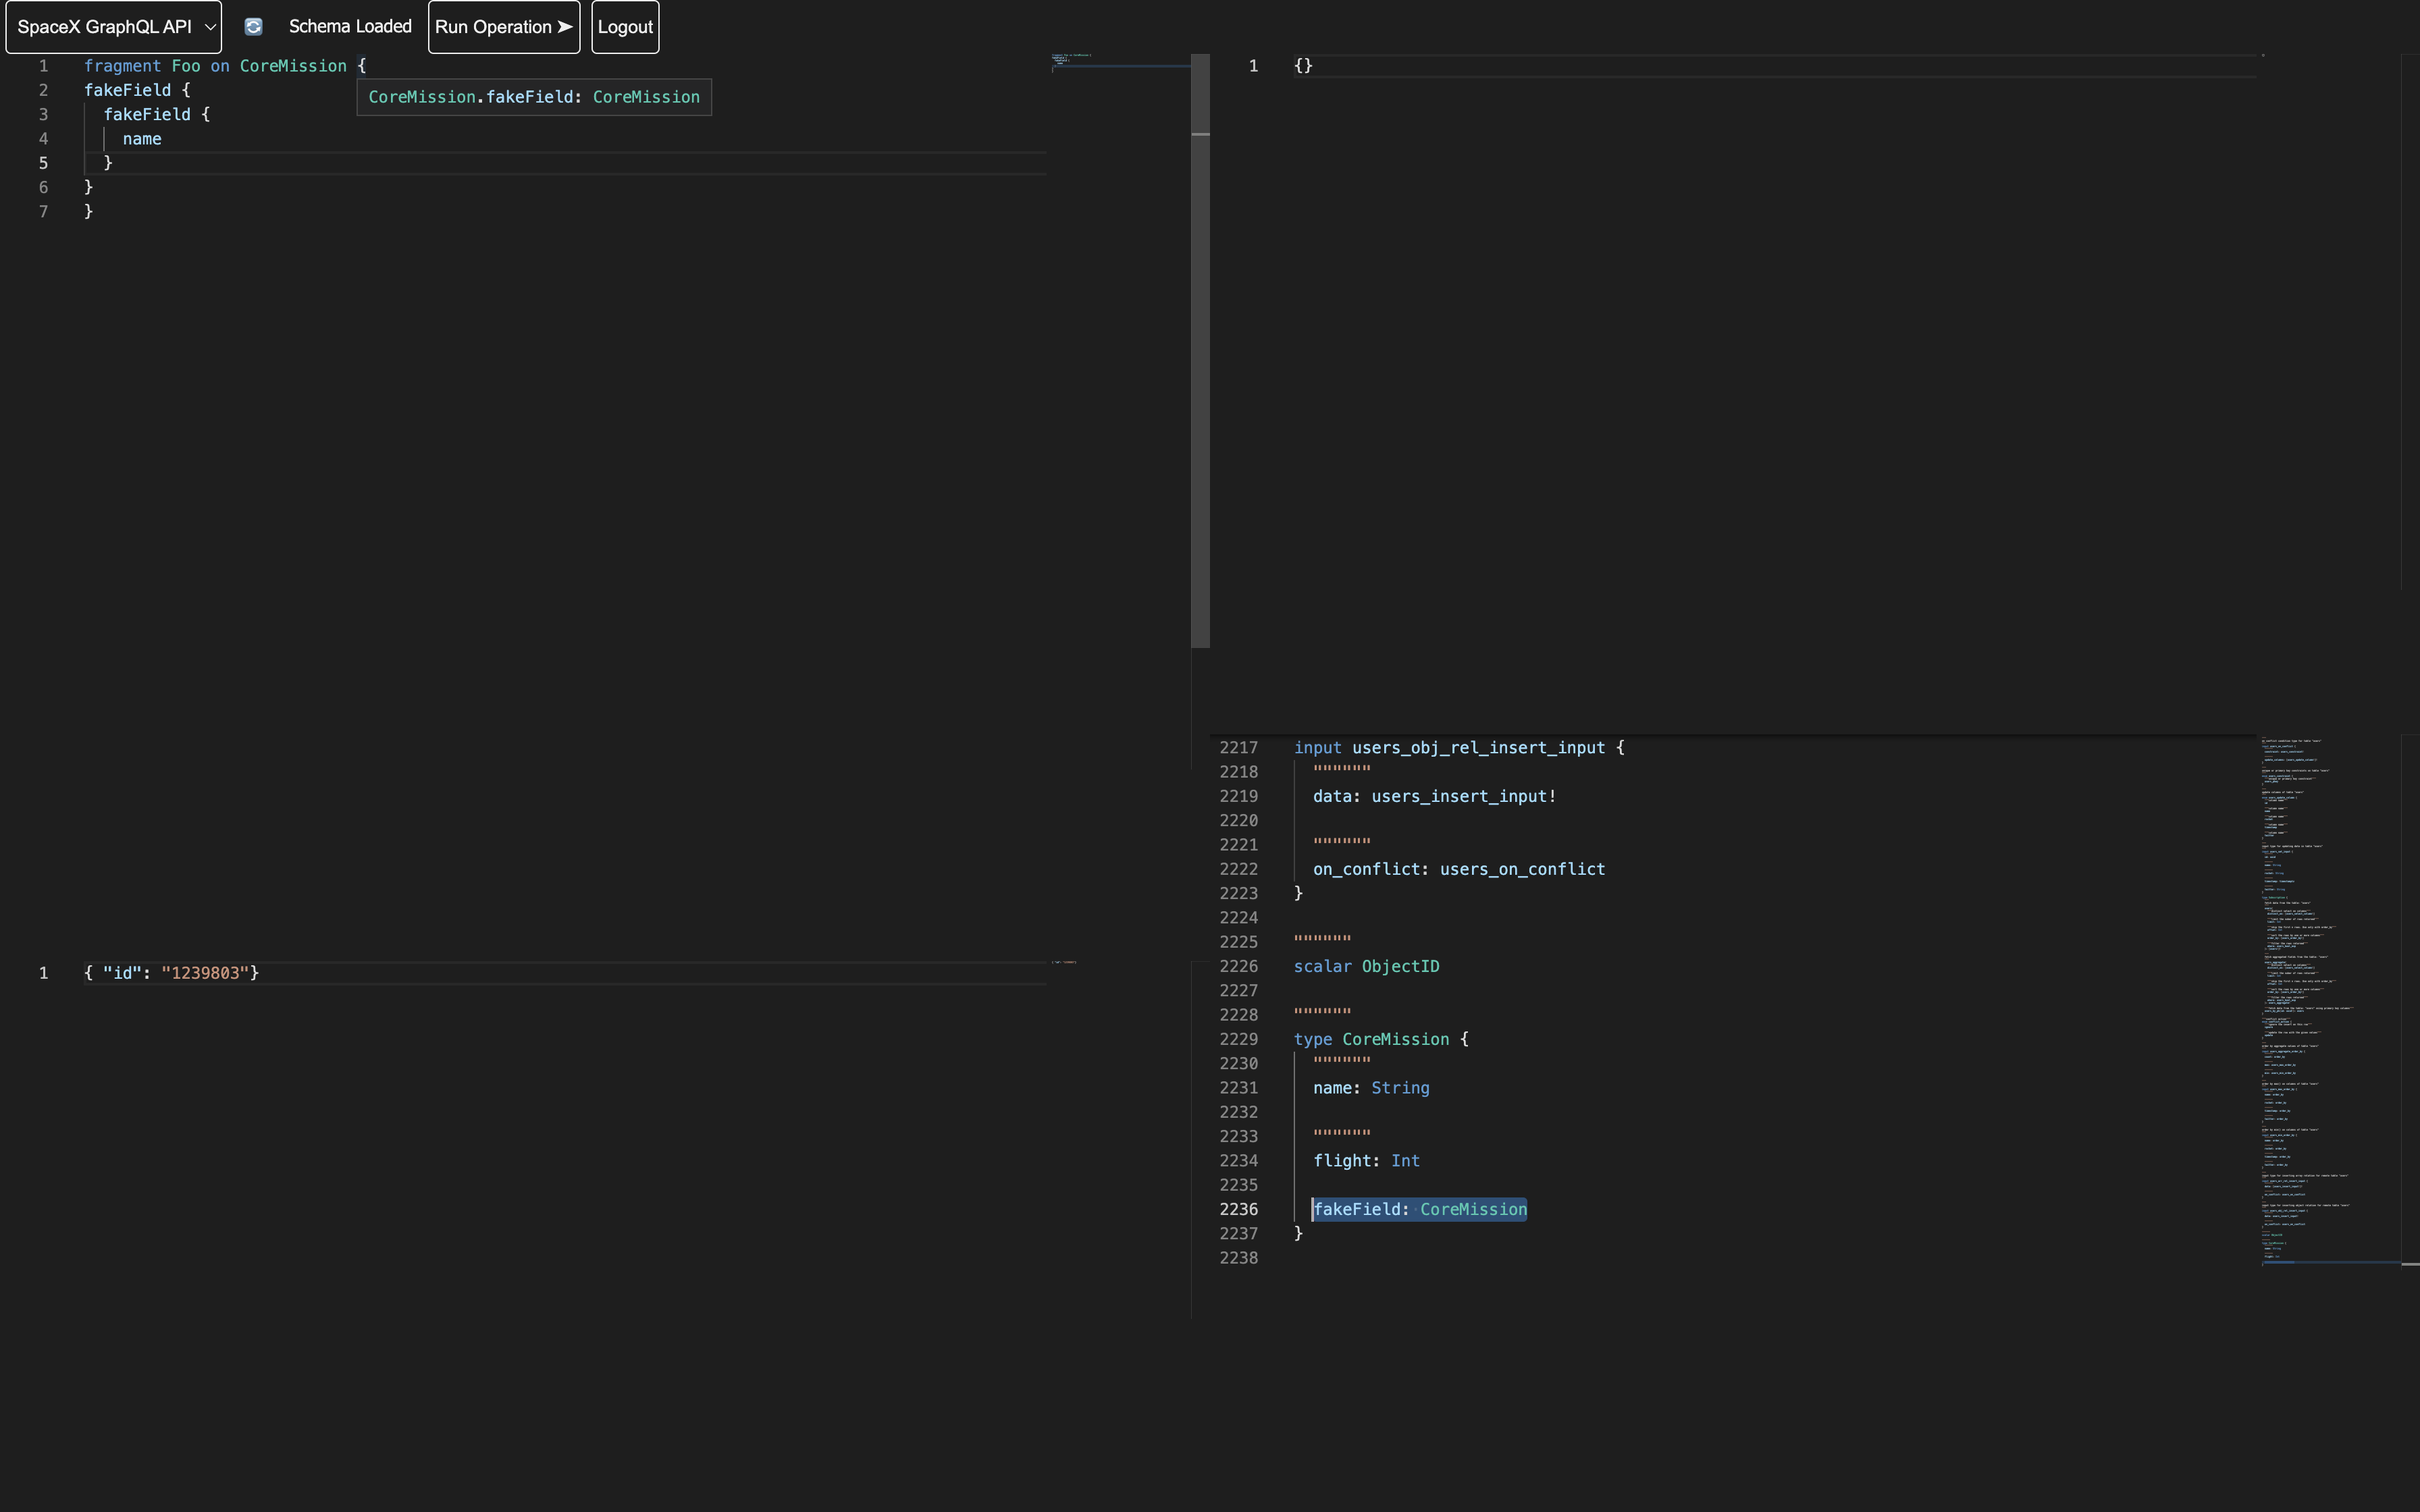
Task: Place cursor in results pane on {}
Action: click(1303, 66)
